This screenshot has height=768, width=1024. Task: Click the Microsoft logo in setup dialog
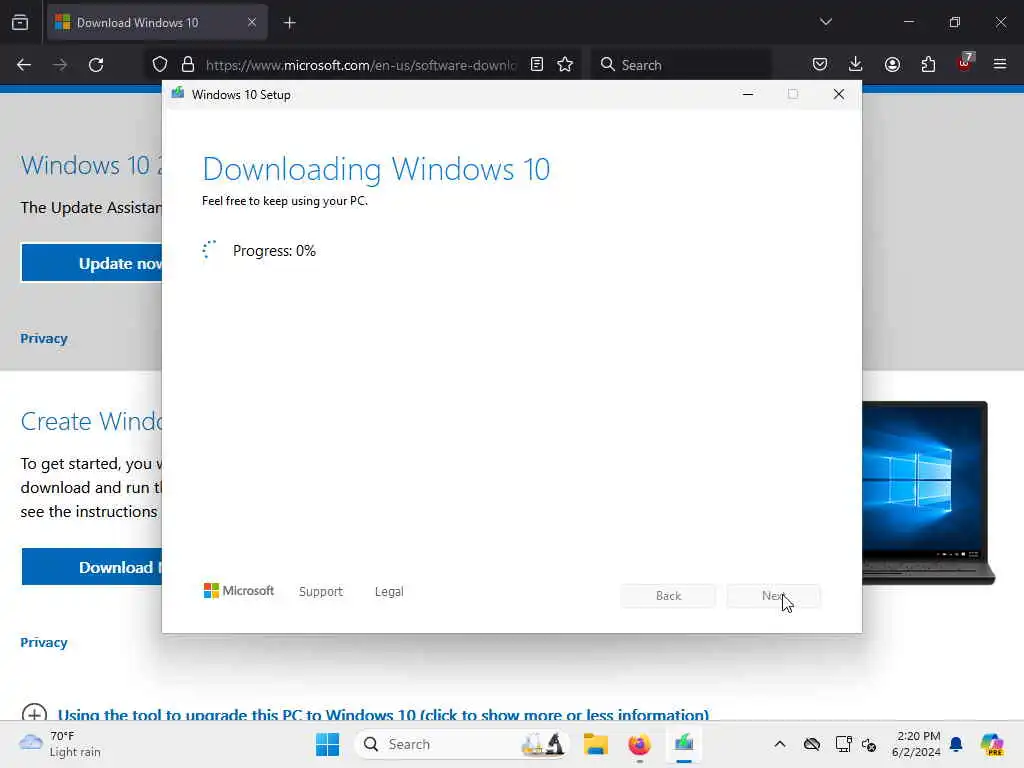point(238,590)
